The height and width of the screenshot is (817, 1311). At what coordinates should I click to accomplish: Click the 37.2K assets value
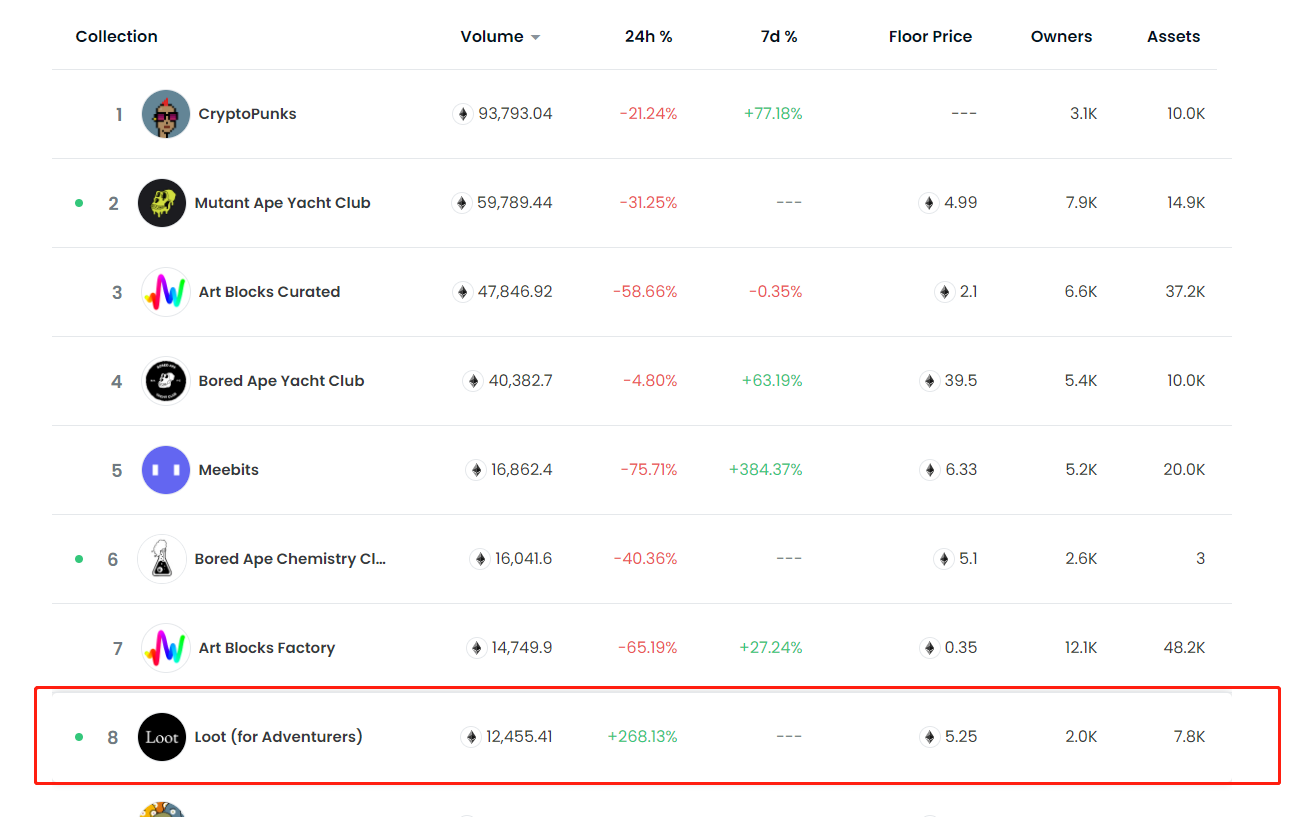[1184, 292]
